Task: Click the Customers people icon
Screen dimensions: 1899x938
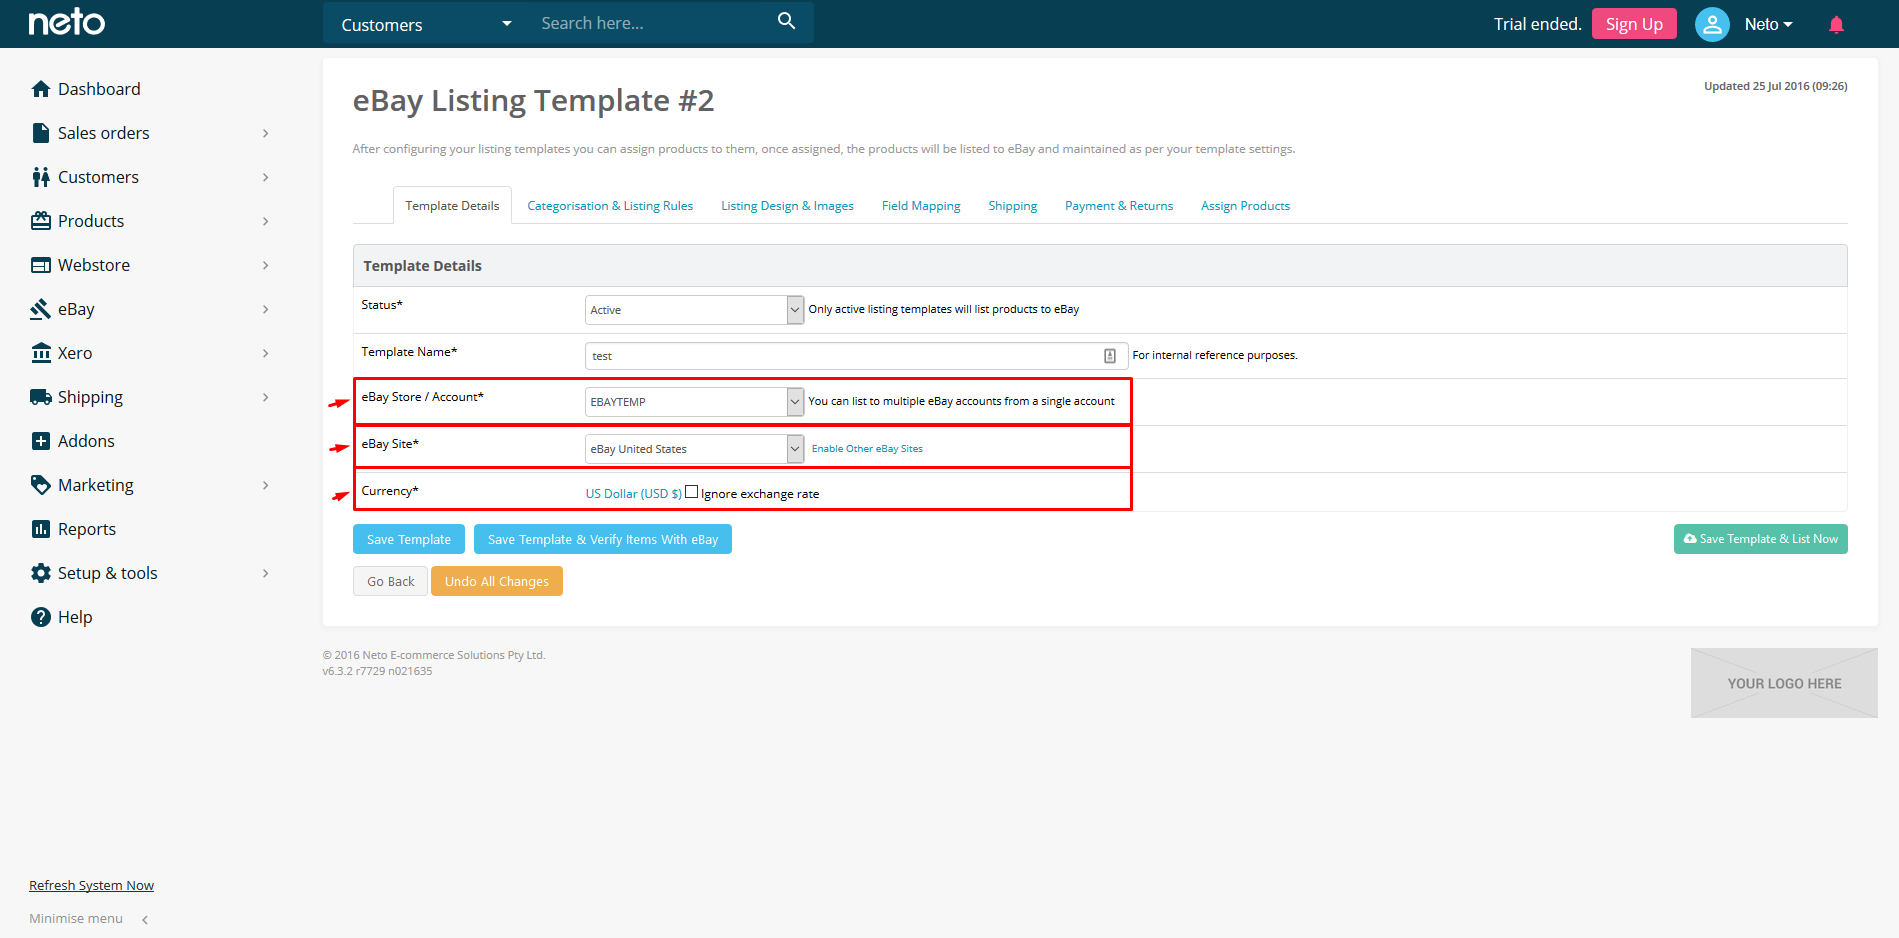Action: (41, 177)
